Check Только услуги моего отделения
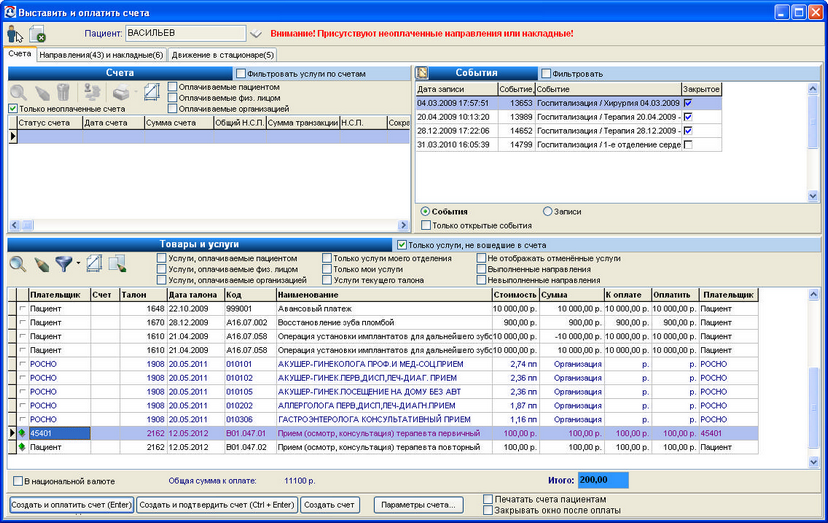This screenshot has height=523, width=828. coord(327,258)
